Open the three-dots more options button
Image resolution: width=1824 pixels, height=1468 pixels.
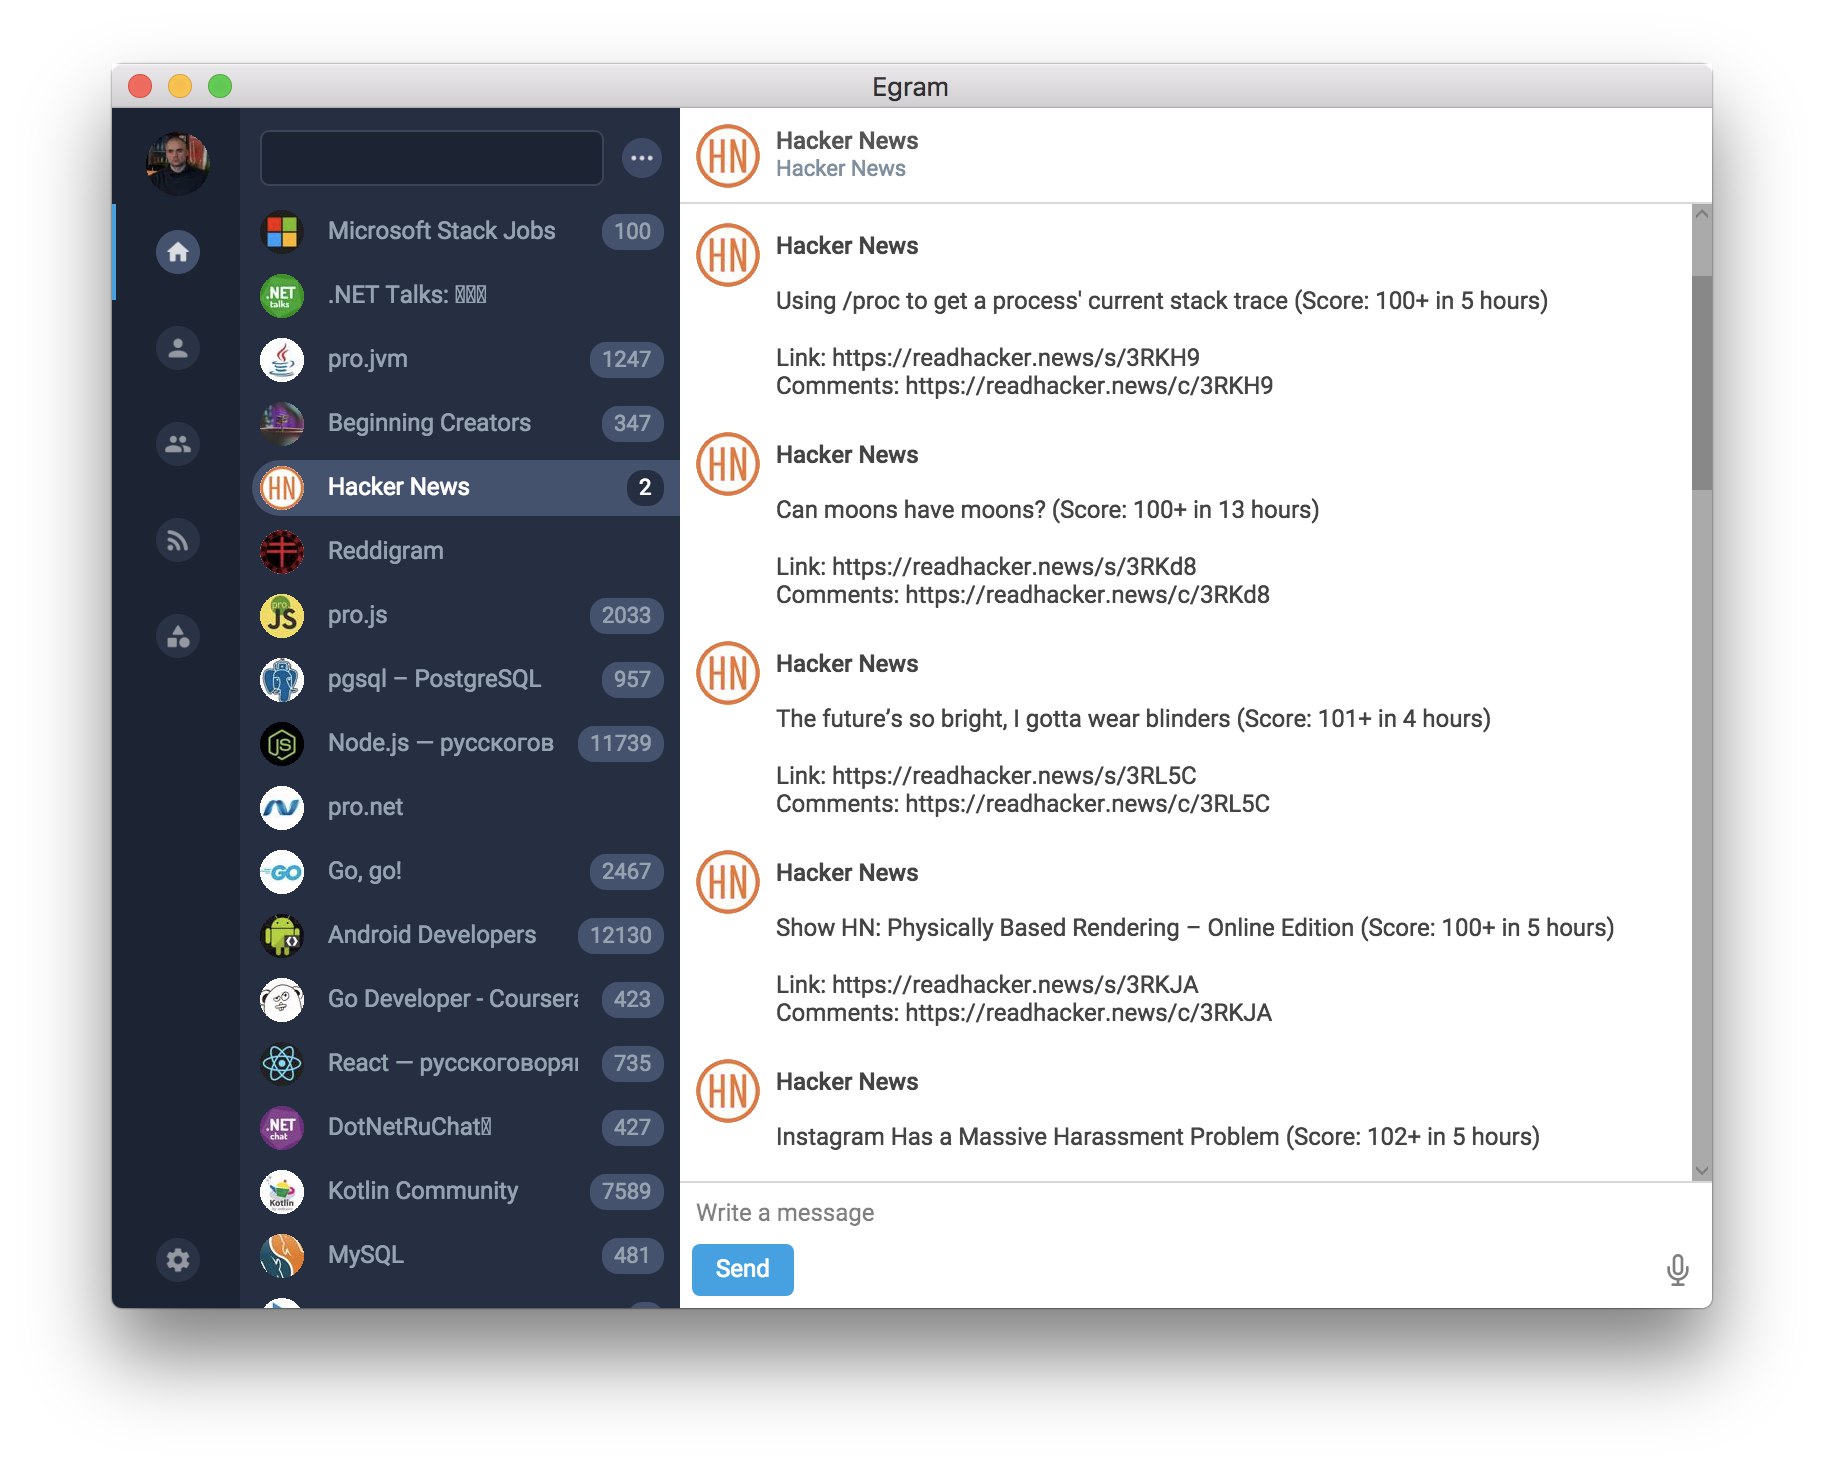click(x=642, y=158)
